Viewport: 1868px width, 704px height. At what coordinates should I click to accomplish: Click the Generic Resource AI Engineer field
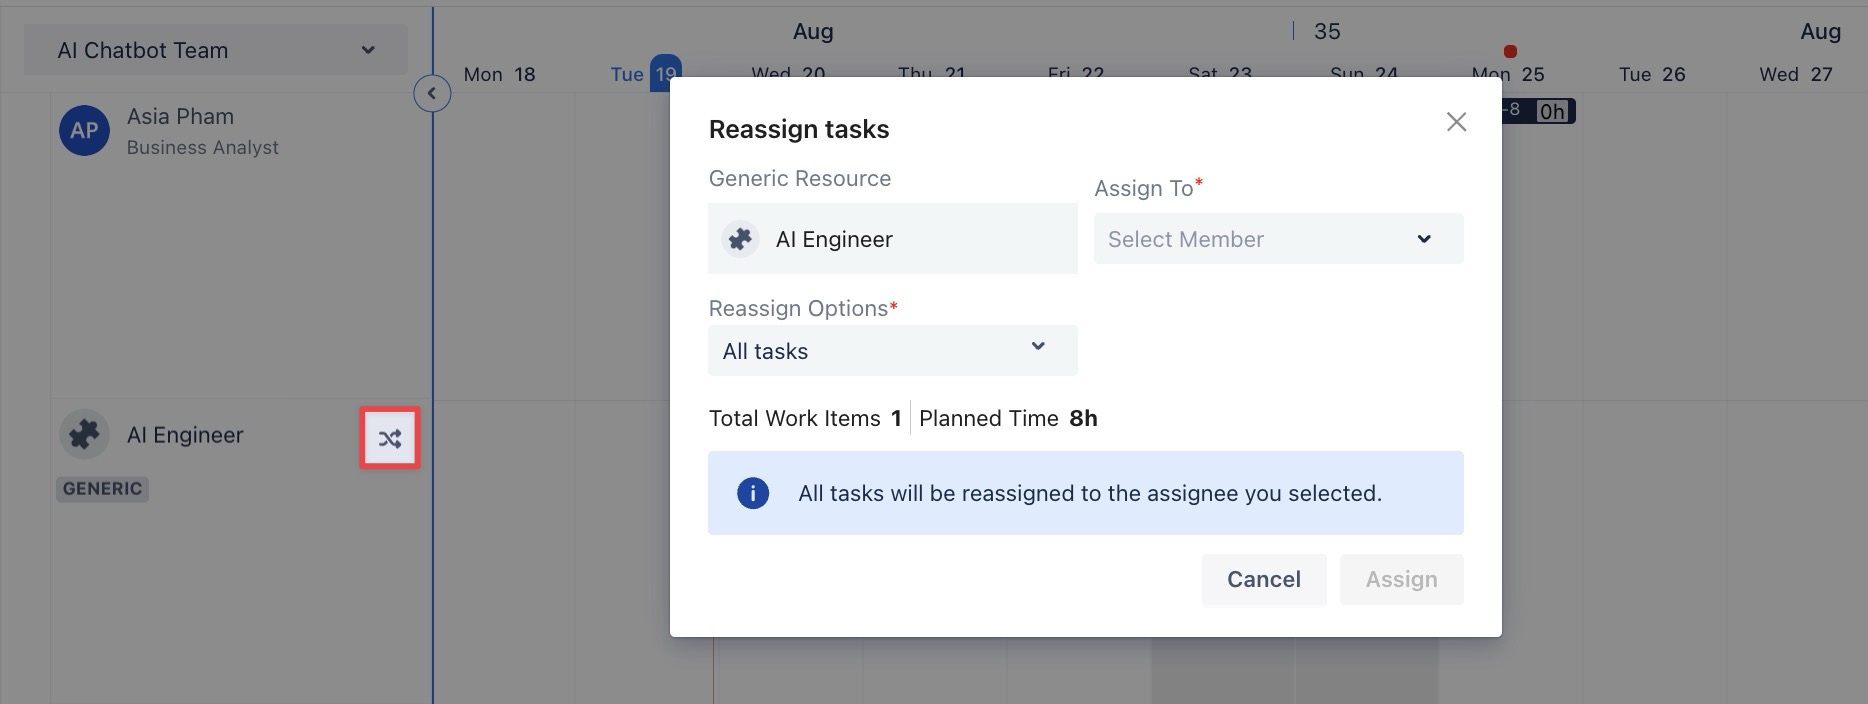(x=892, y=239)
